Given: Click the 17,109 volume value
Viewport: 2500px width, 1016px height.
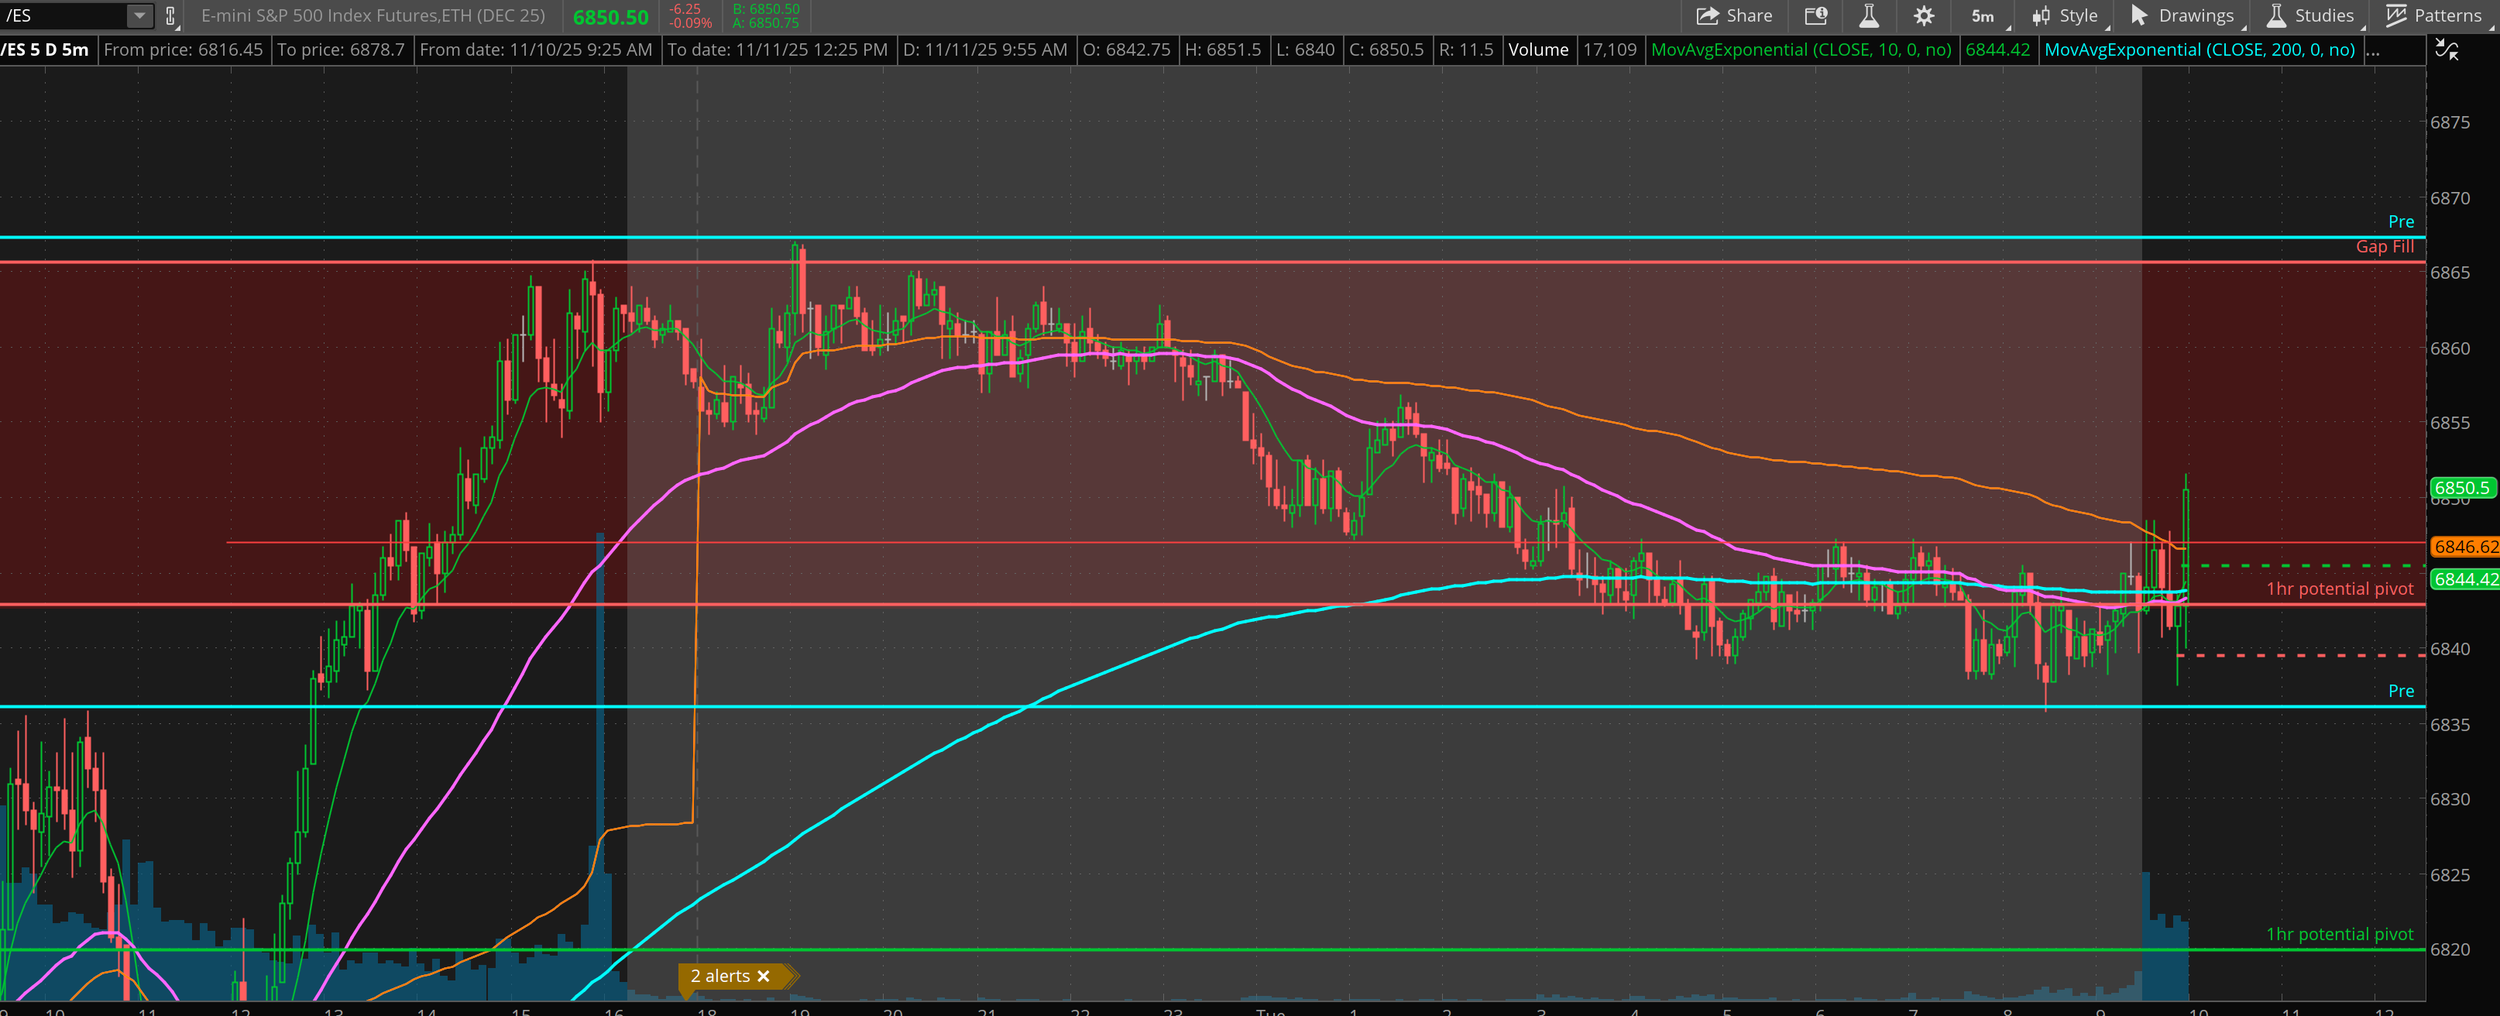Looking at the screenshot, I should pos(1610,50).
